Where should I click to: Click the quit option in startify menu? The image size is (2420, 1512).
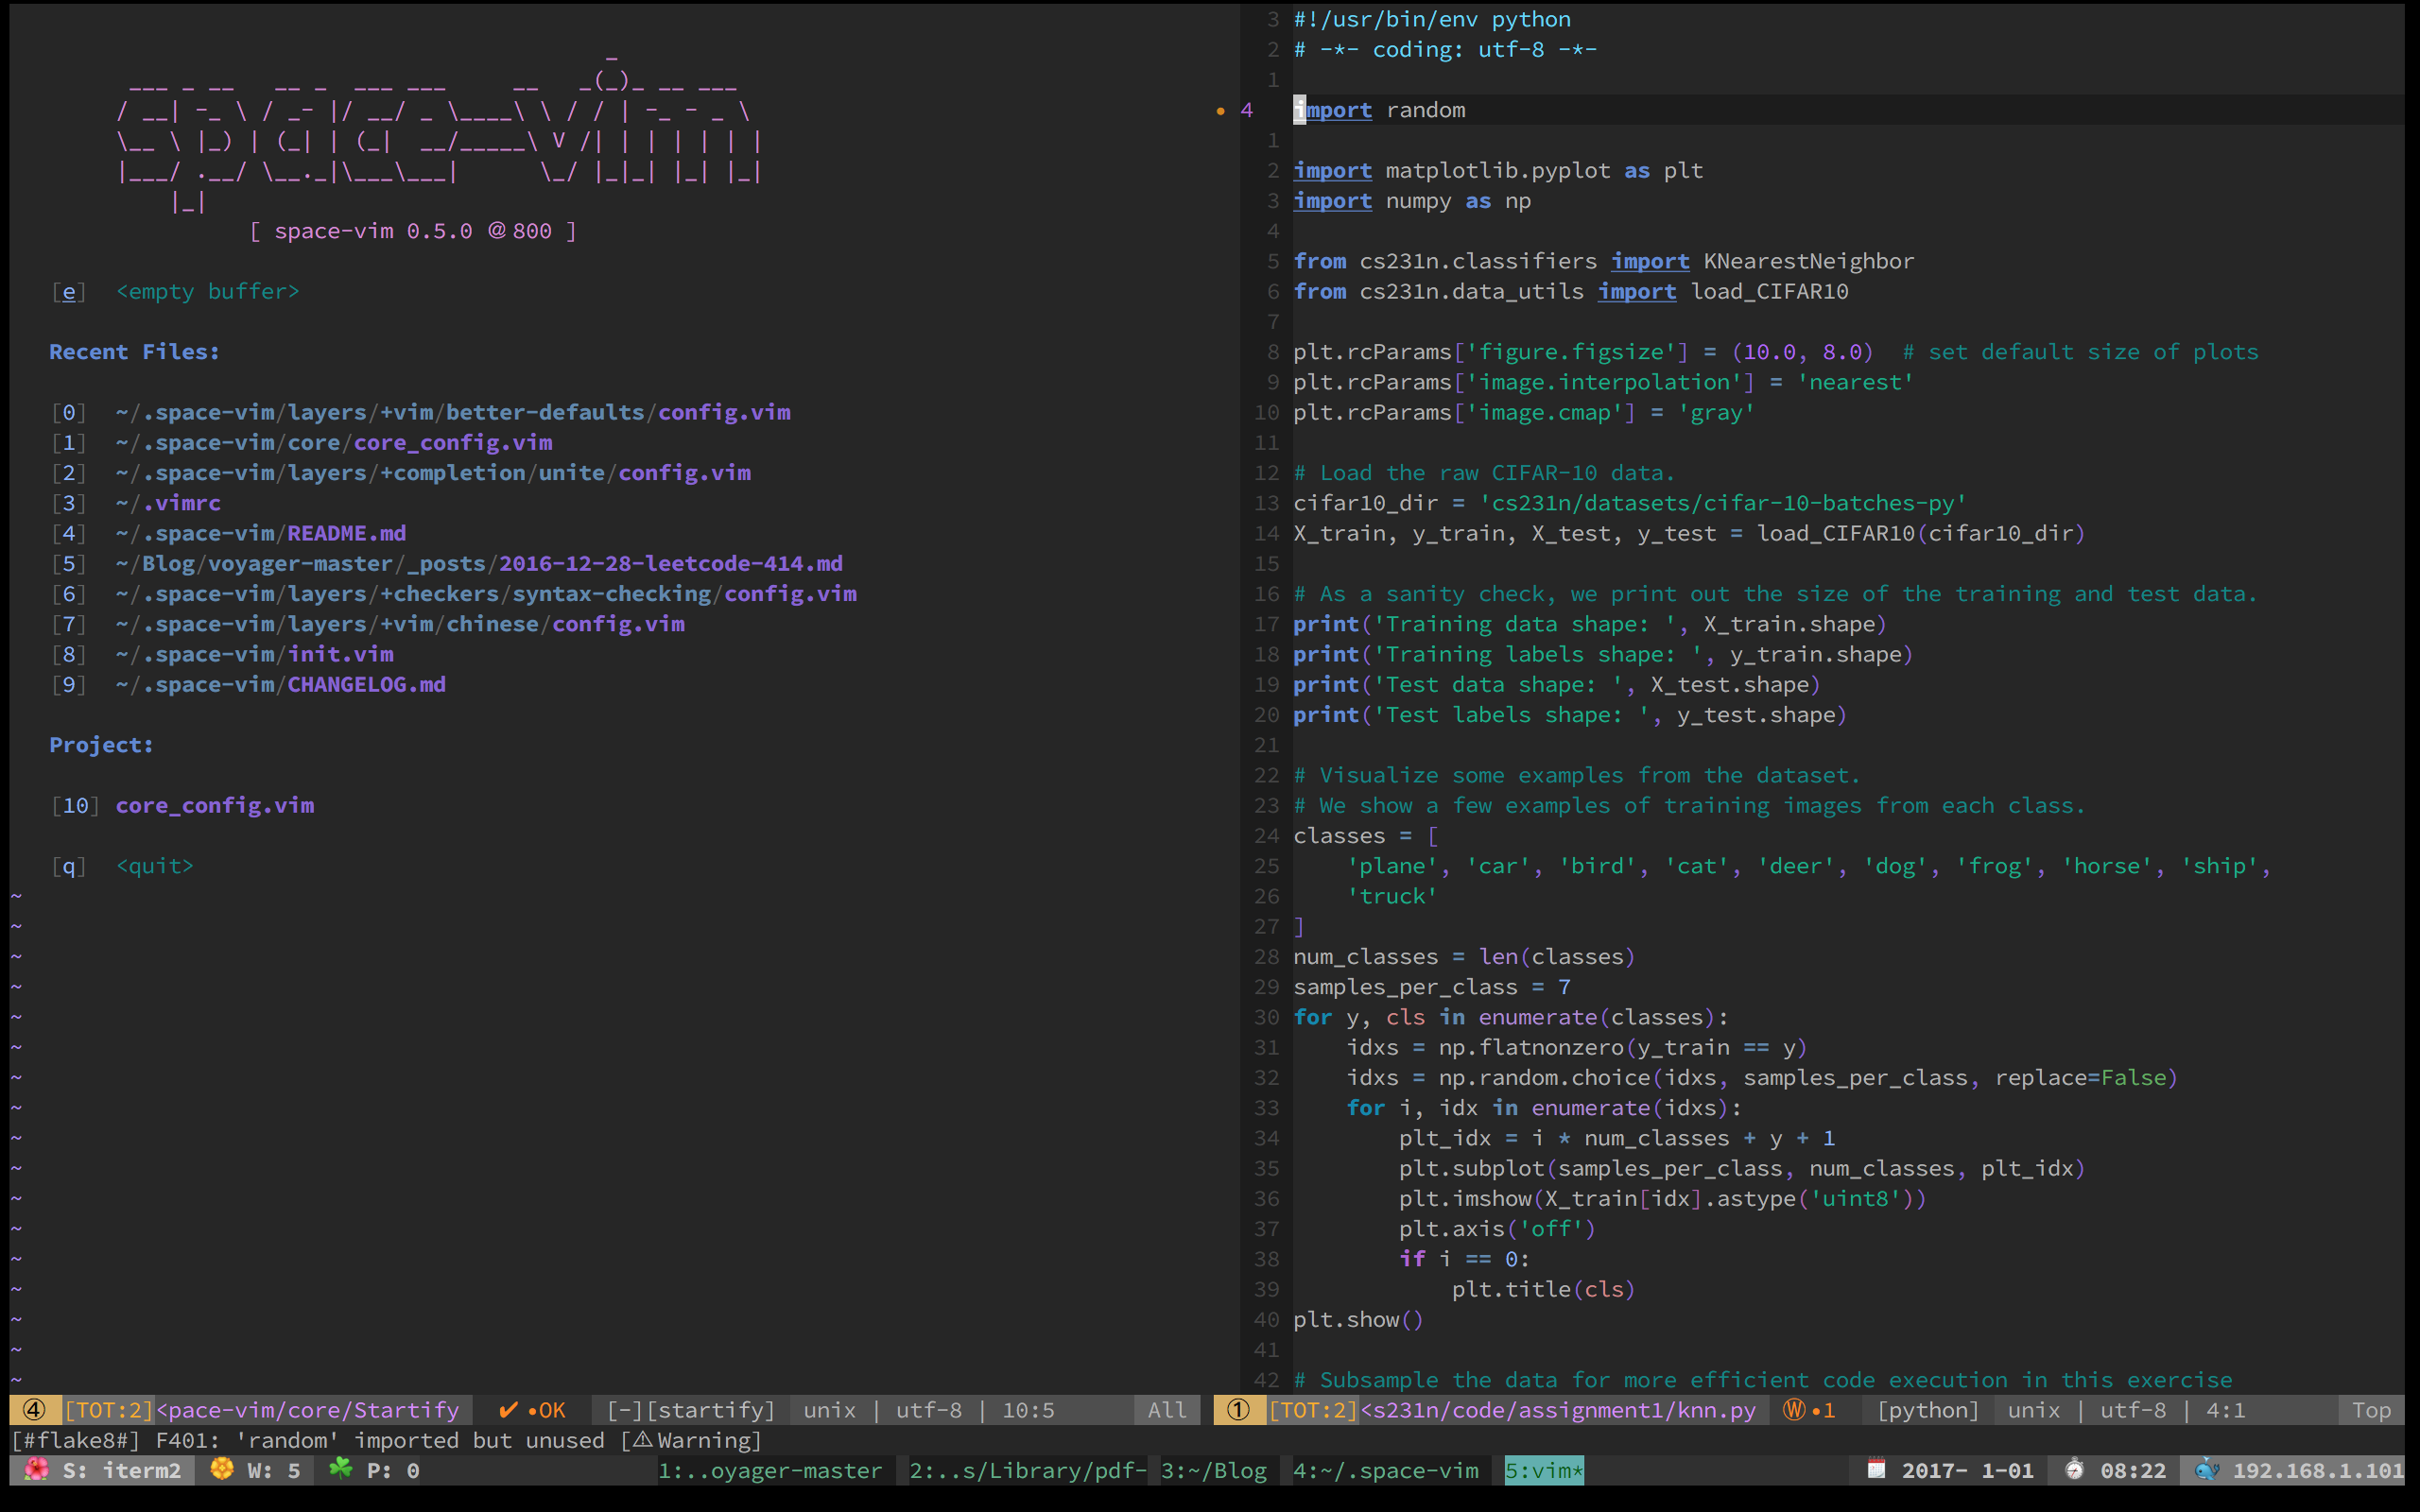[x=155, y=864]
